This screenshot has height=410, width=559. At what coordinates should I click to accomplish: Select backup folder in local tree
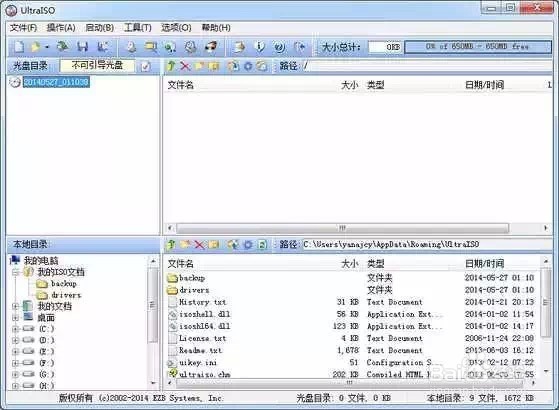tap(64, 284)
